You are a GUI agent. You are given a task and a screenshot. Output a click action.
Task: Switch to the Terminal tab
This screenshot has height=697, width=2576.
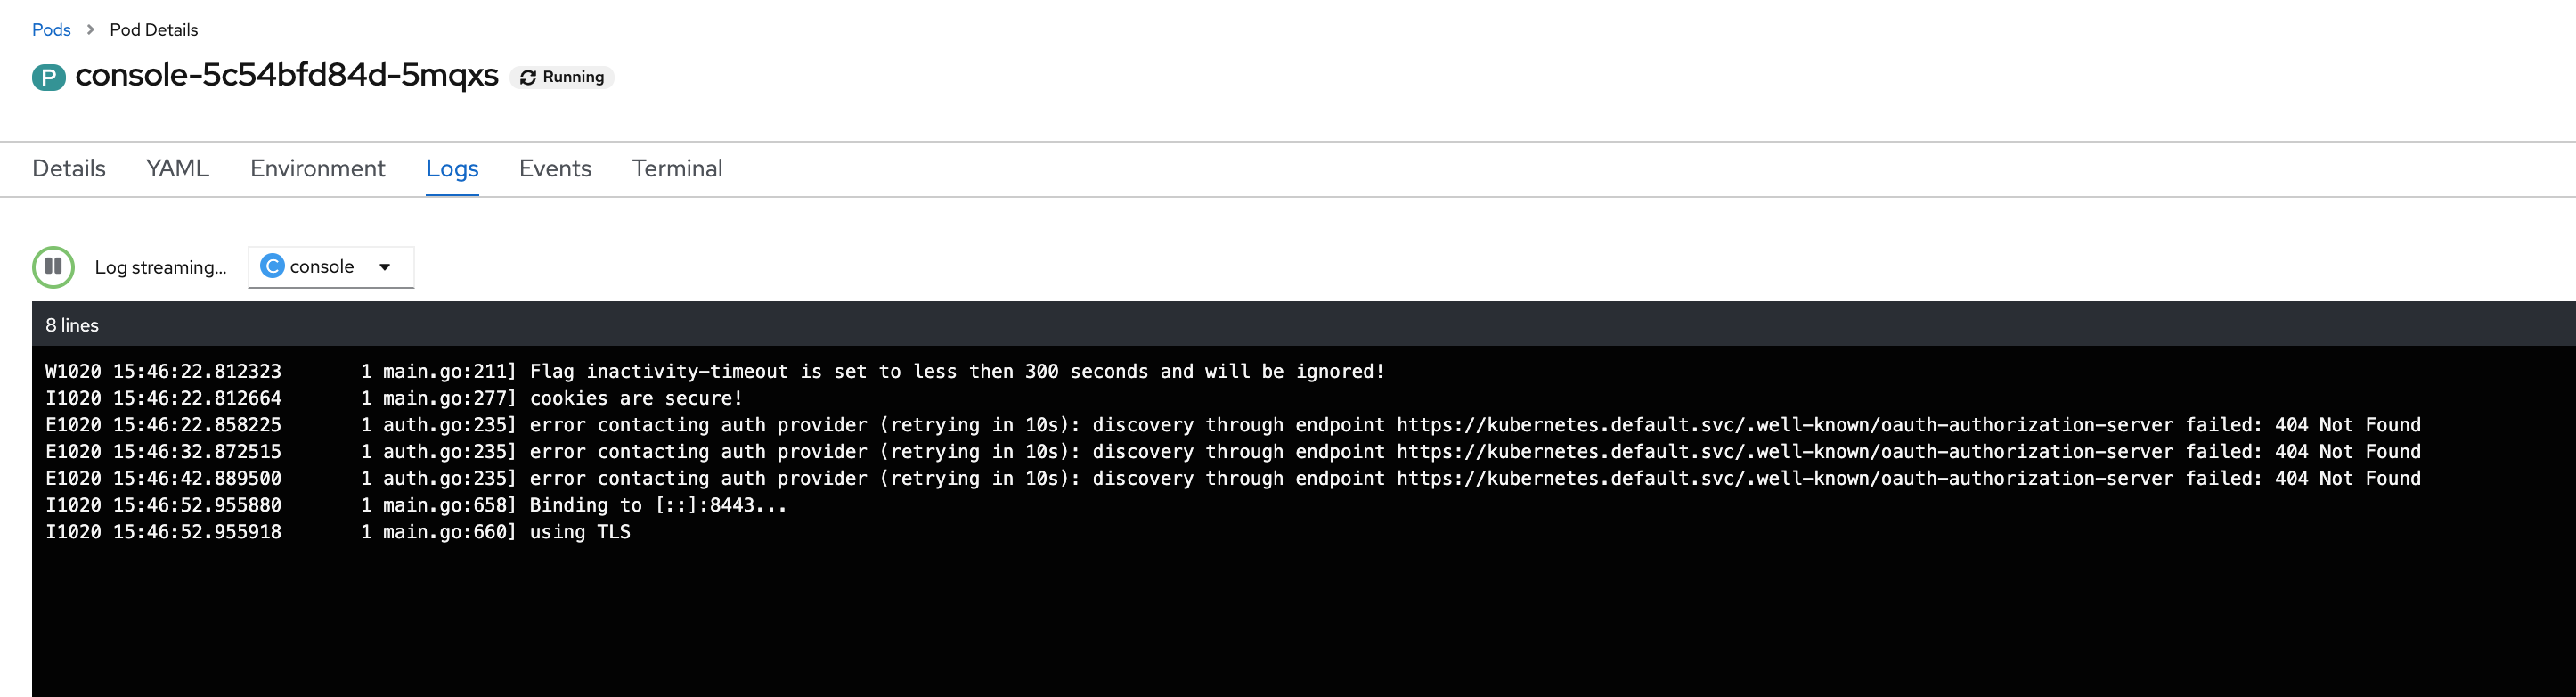coord(677,168)
